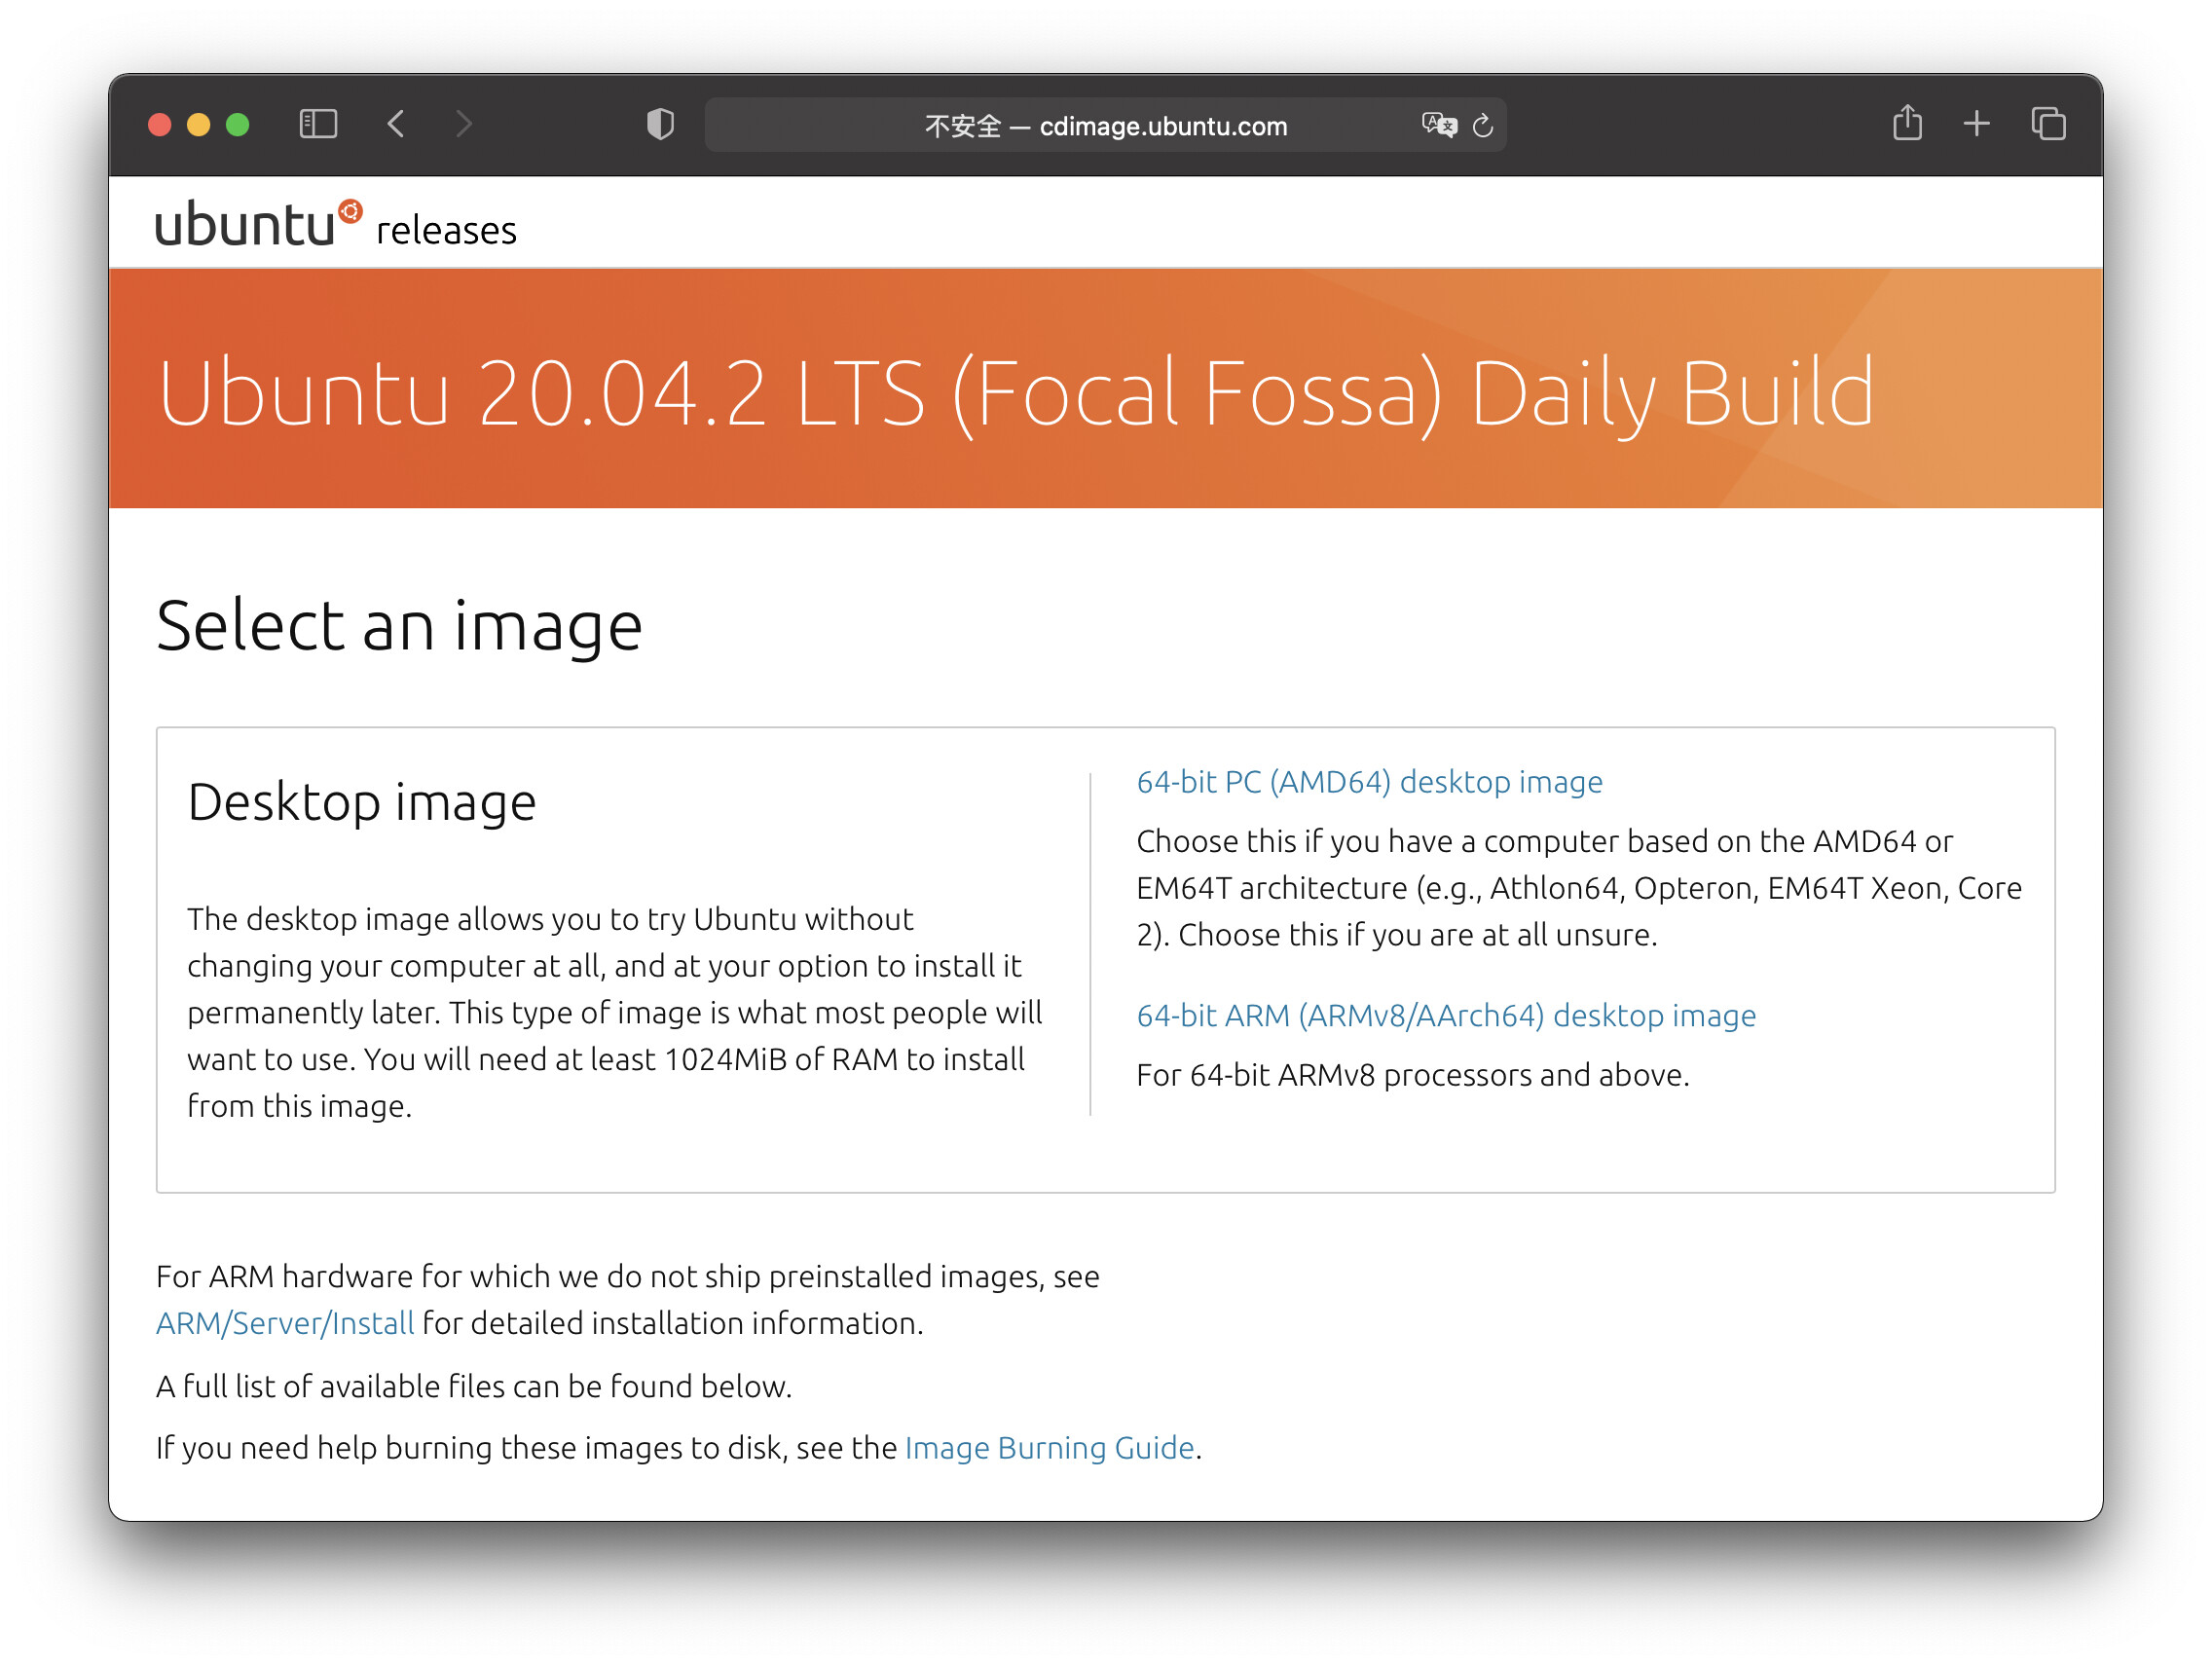This screenshot has height=1665, width=2212.
Task: Go forward to the next page
Action: [x=463, y=124]
